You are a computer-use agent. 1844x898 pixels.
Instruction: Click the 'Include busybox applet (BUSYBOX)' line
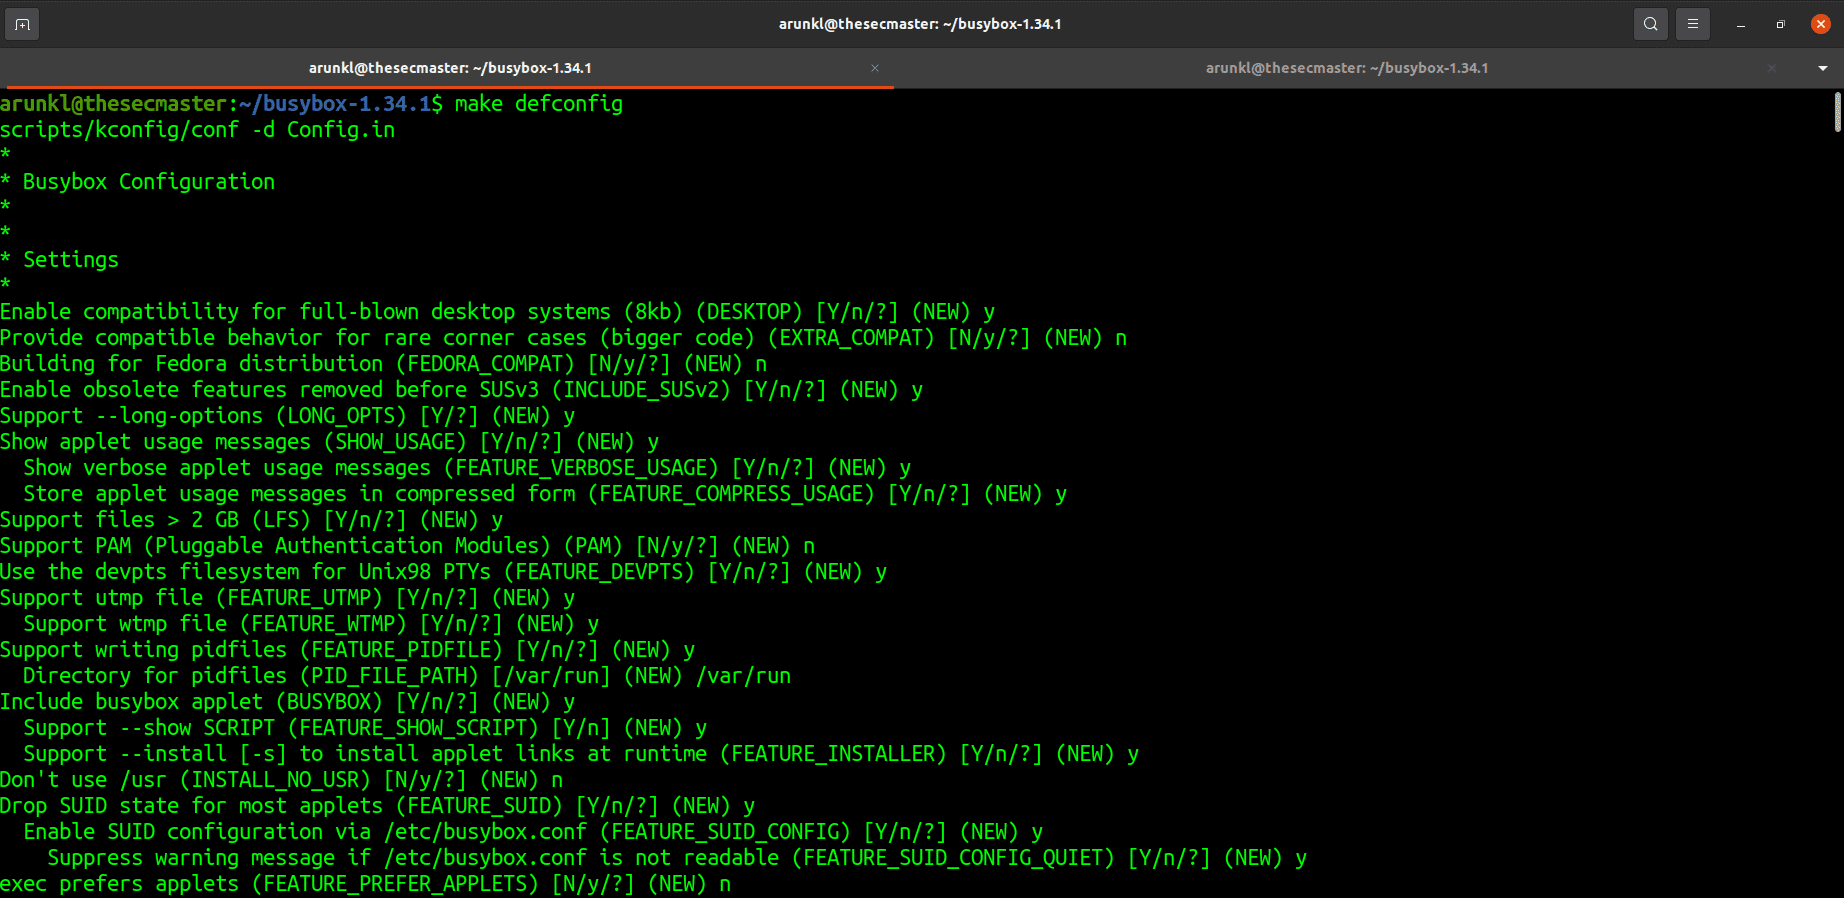[x=288, y=702]
